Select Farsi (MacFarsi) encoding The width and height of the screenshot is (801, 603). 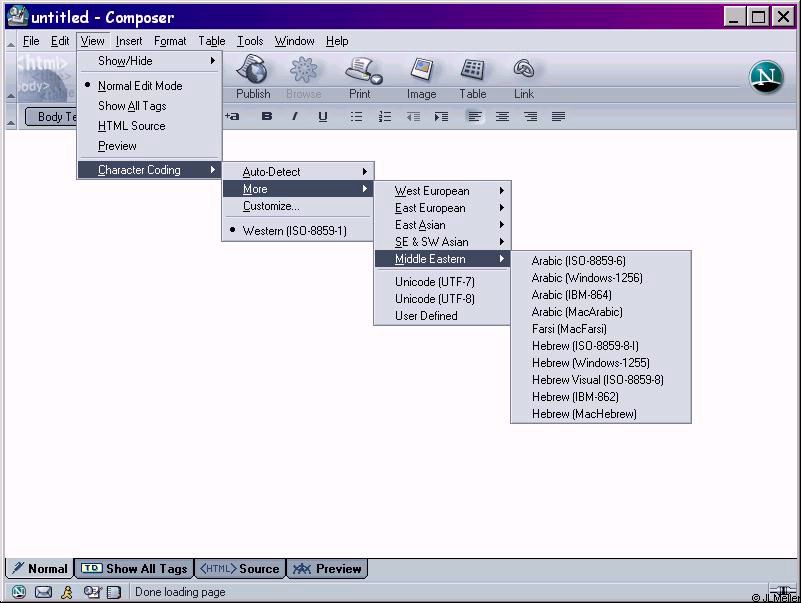(601, 329)
